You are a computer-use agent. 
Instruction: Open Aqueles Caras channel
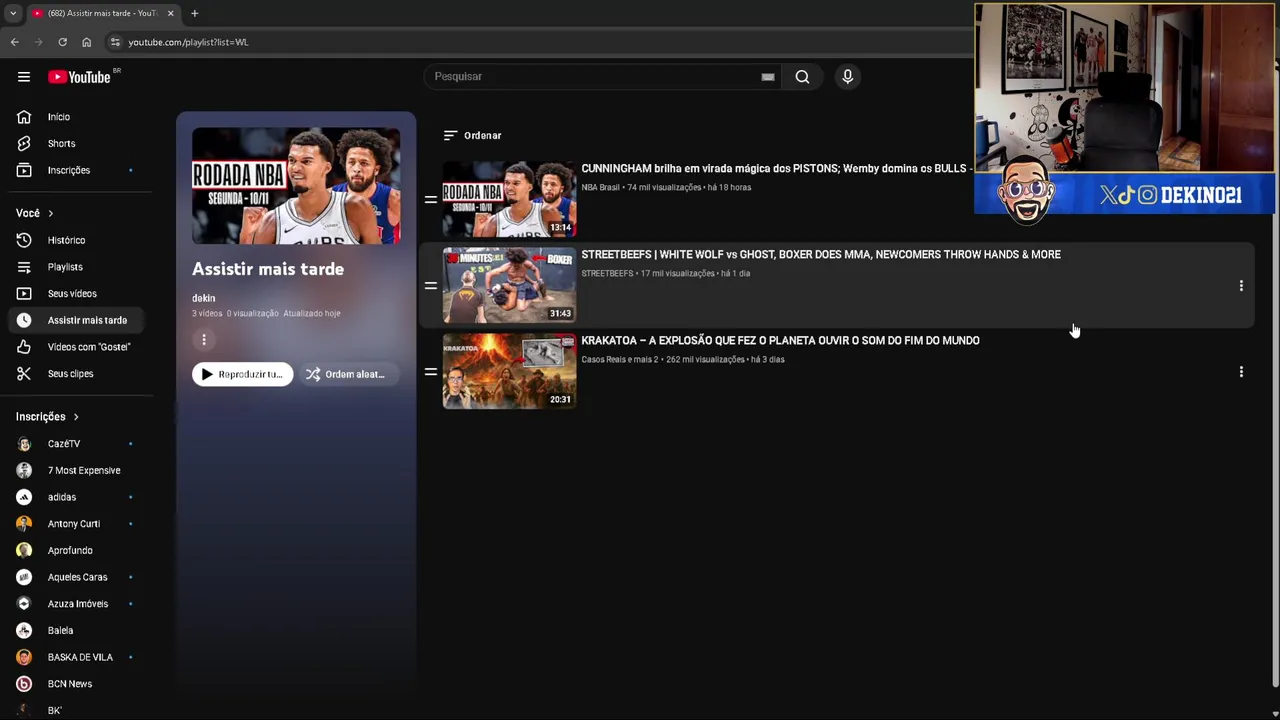(x=76, y=577)
